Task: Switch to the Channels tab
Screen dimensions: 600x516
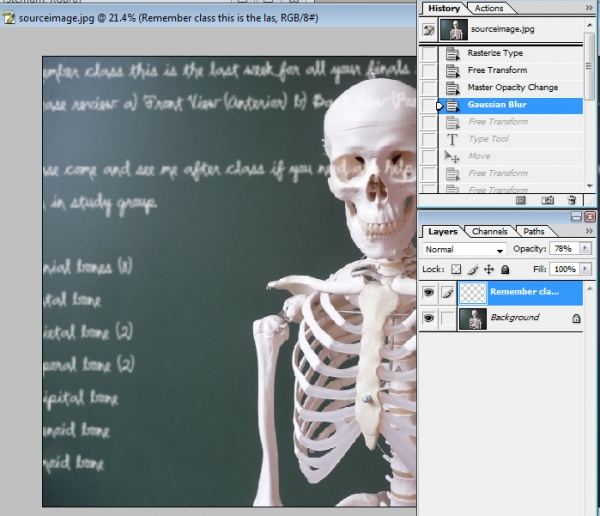Action: pyautogui.click(x=489, y=232)
